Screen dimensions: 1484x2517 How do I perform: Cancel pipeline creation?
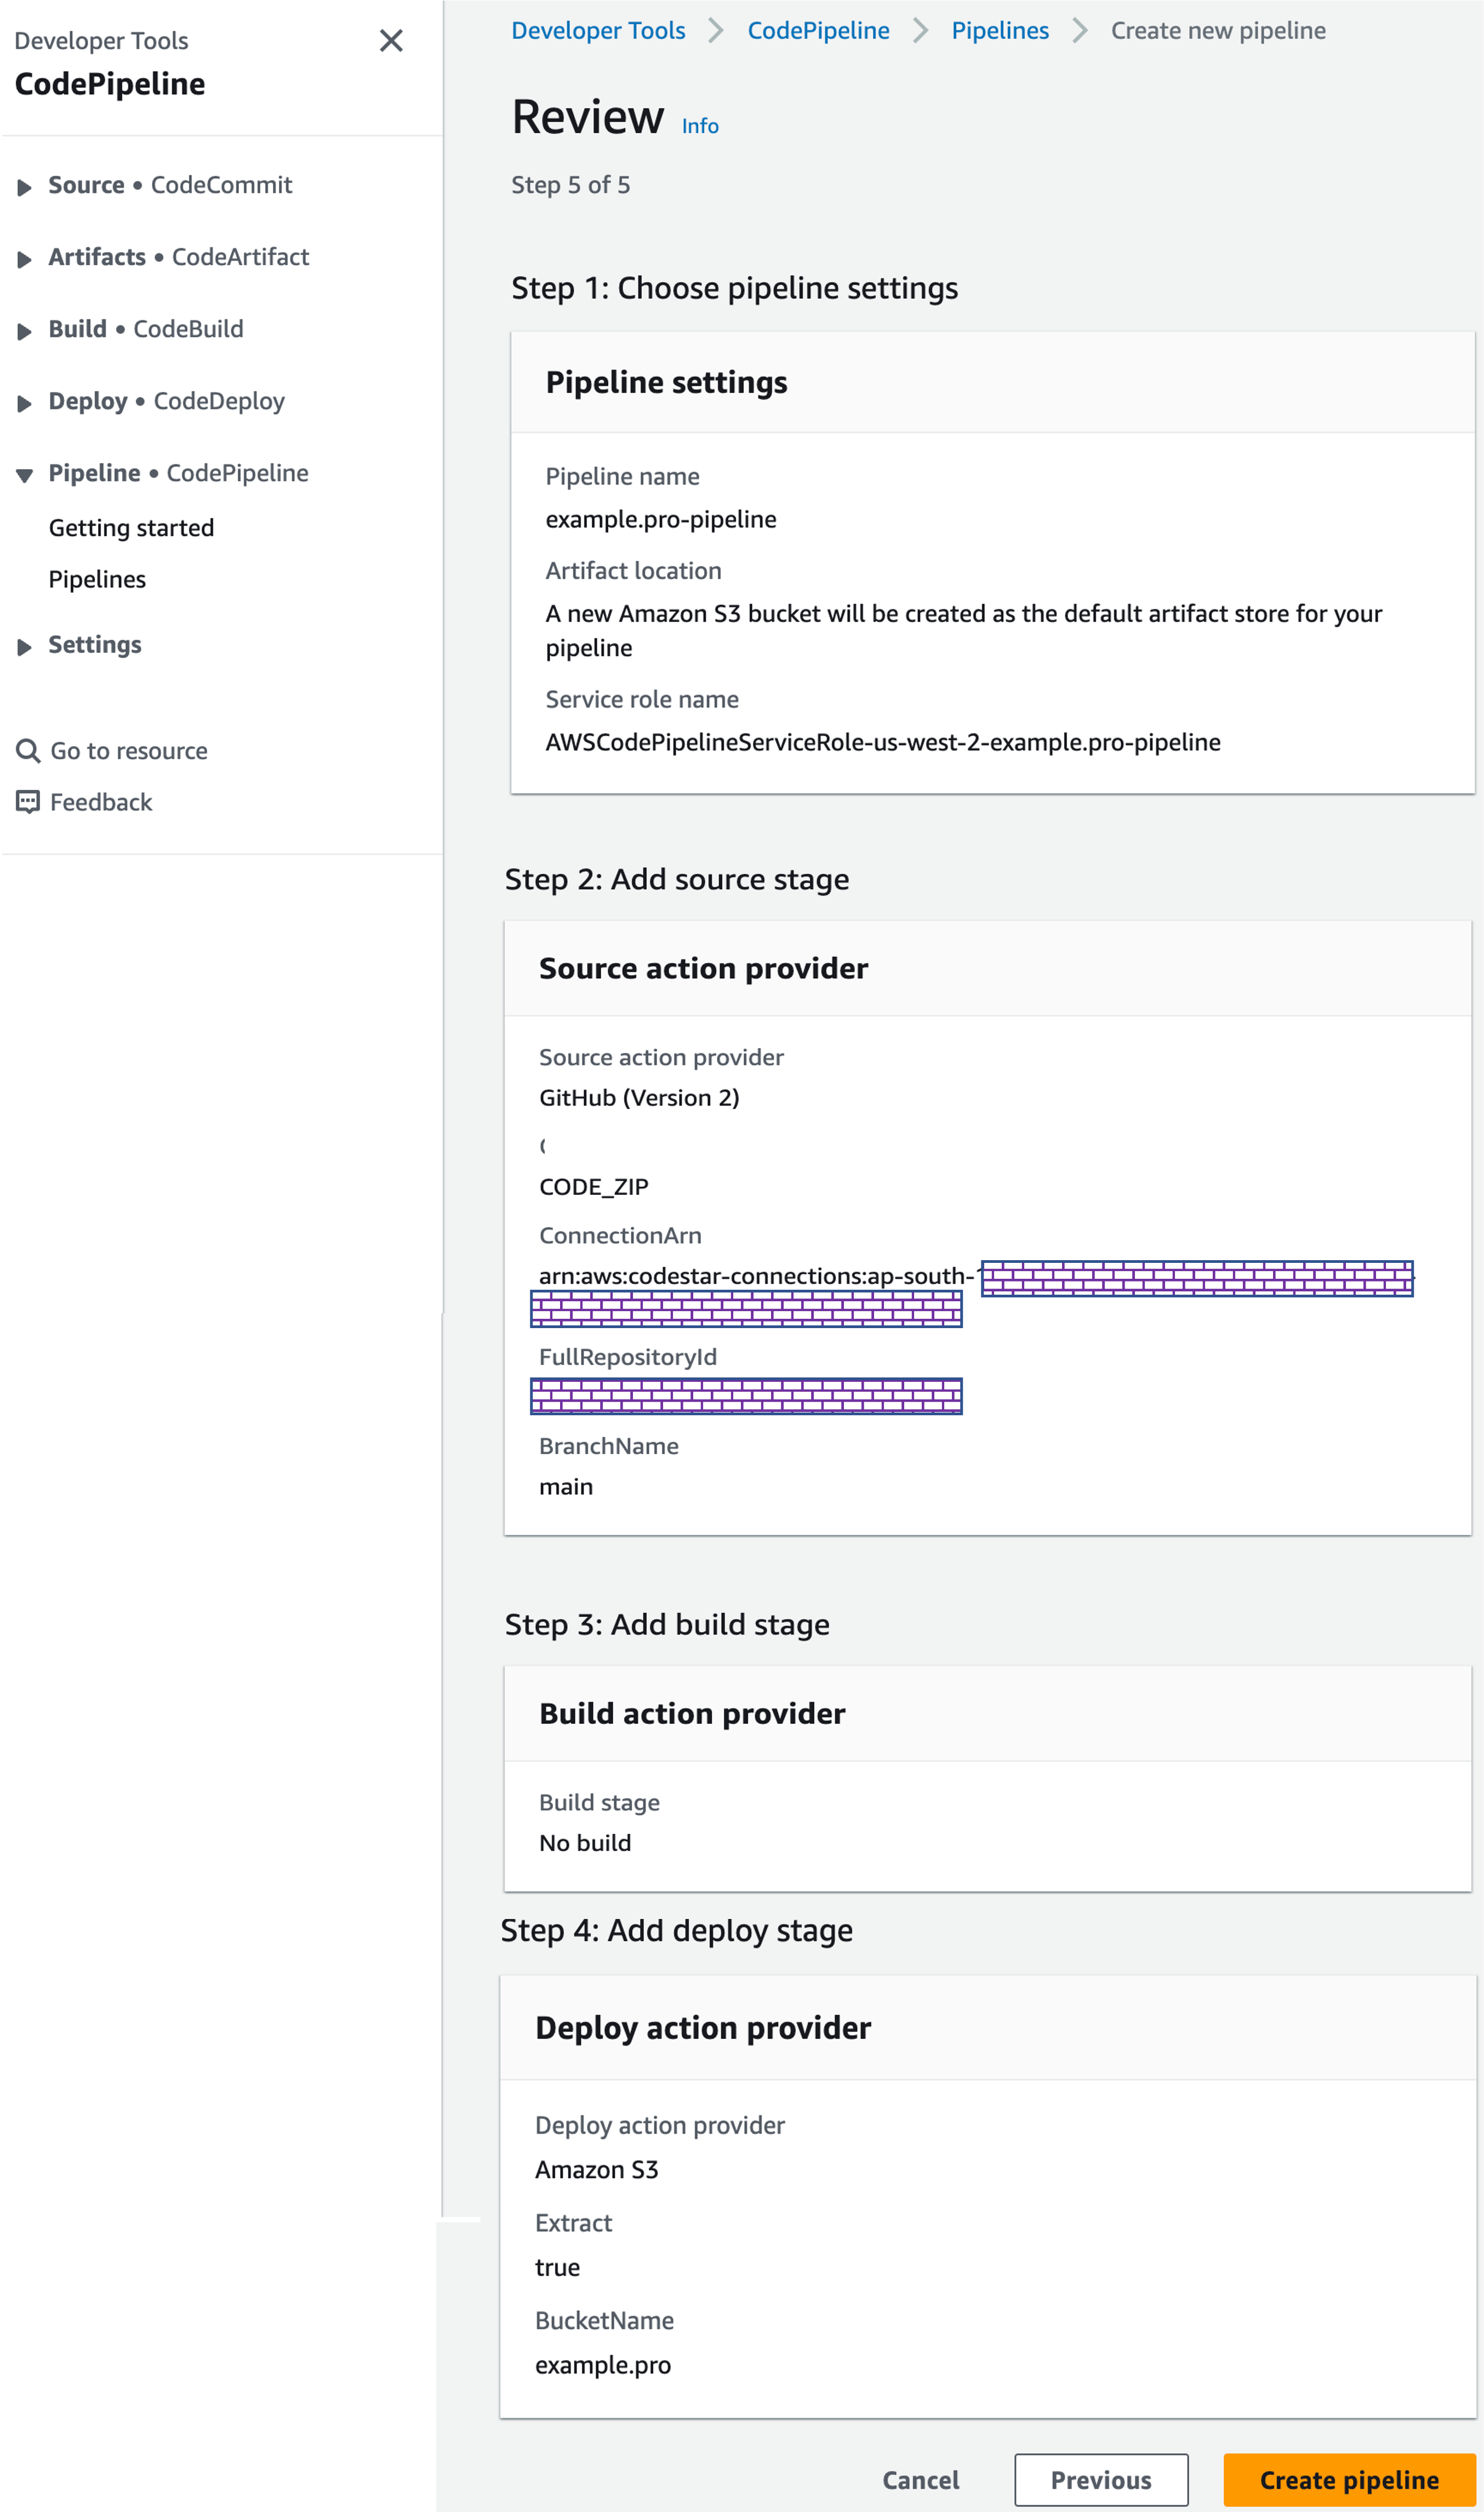point(920,2480)
